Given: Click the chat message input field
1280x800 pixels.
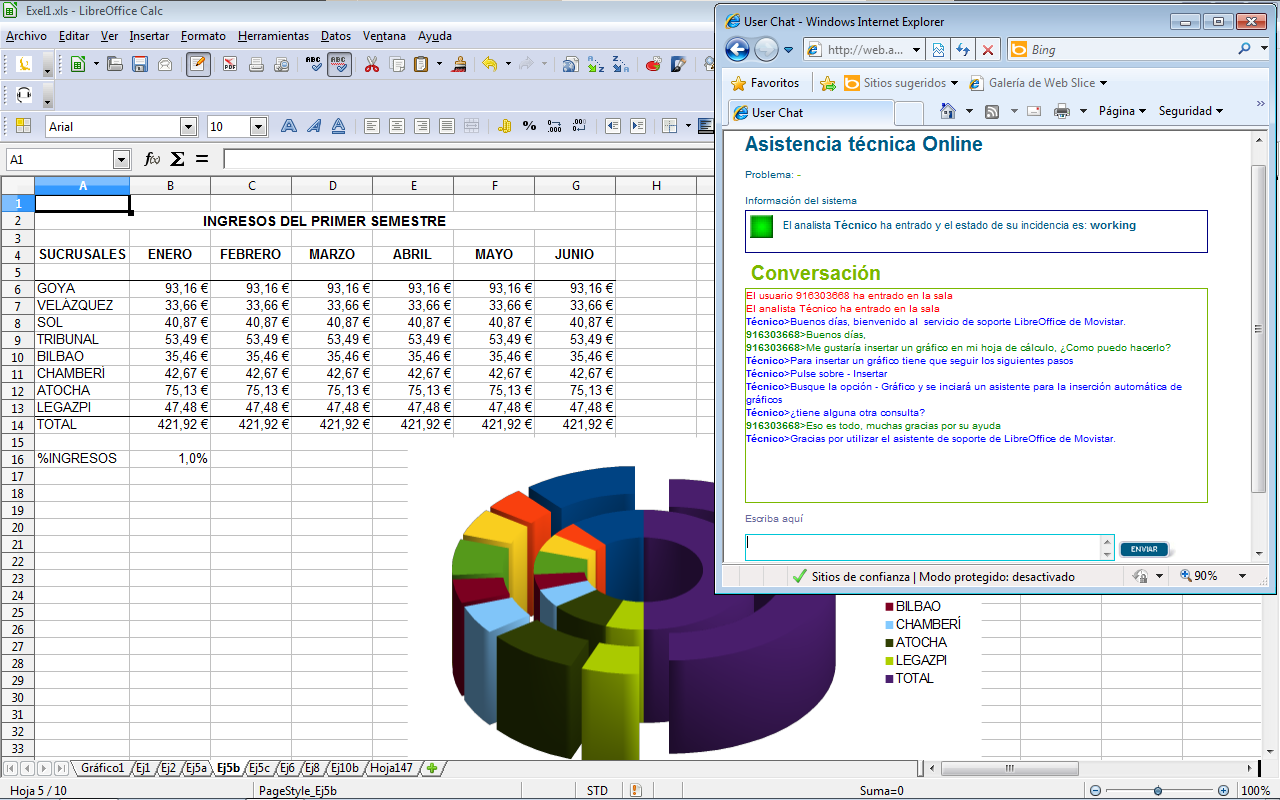Looking at the screenshot, I should click(x=922, y=547).
